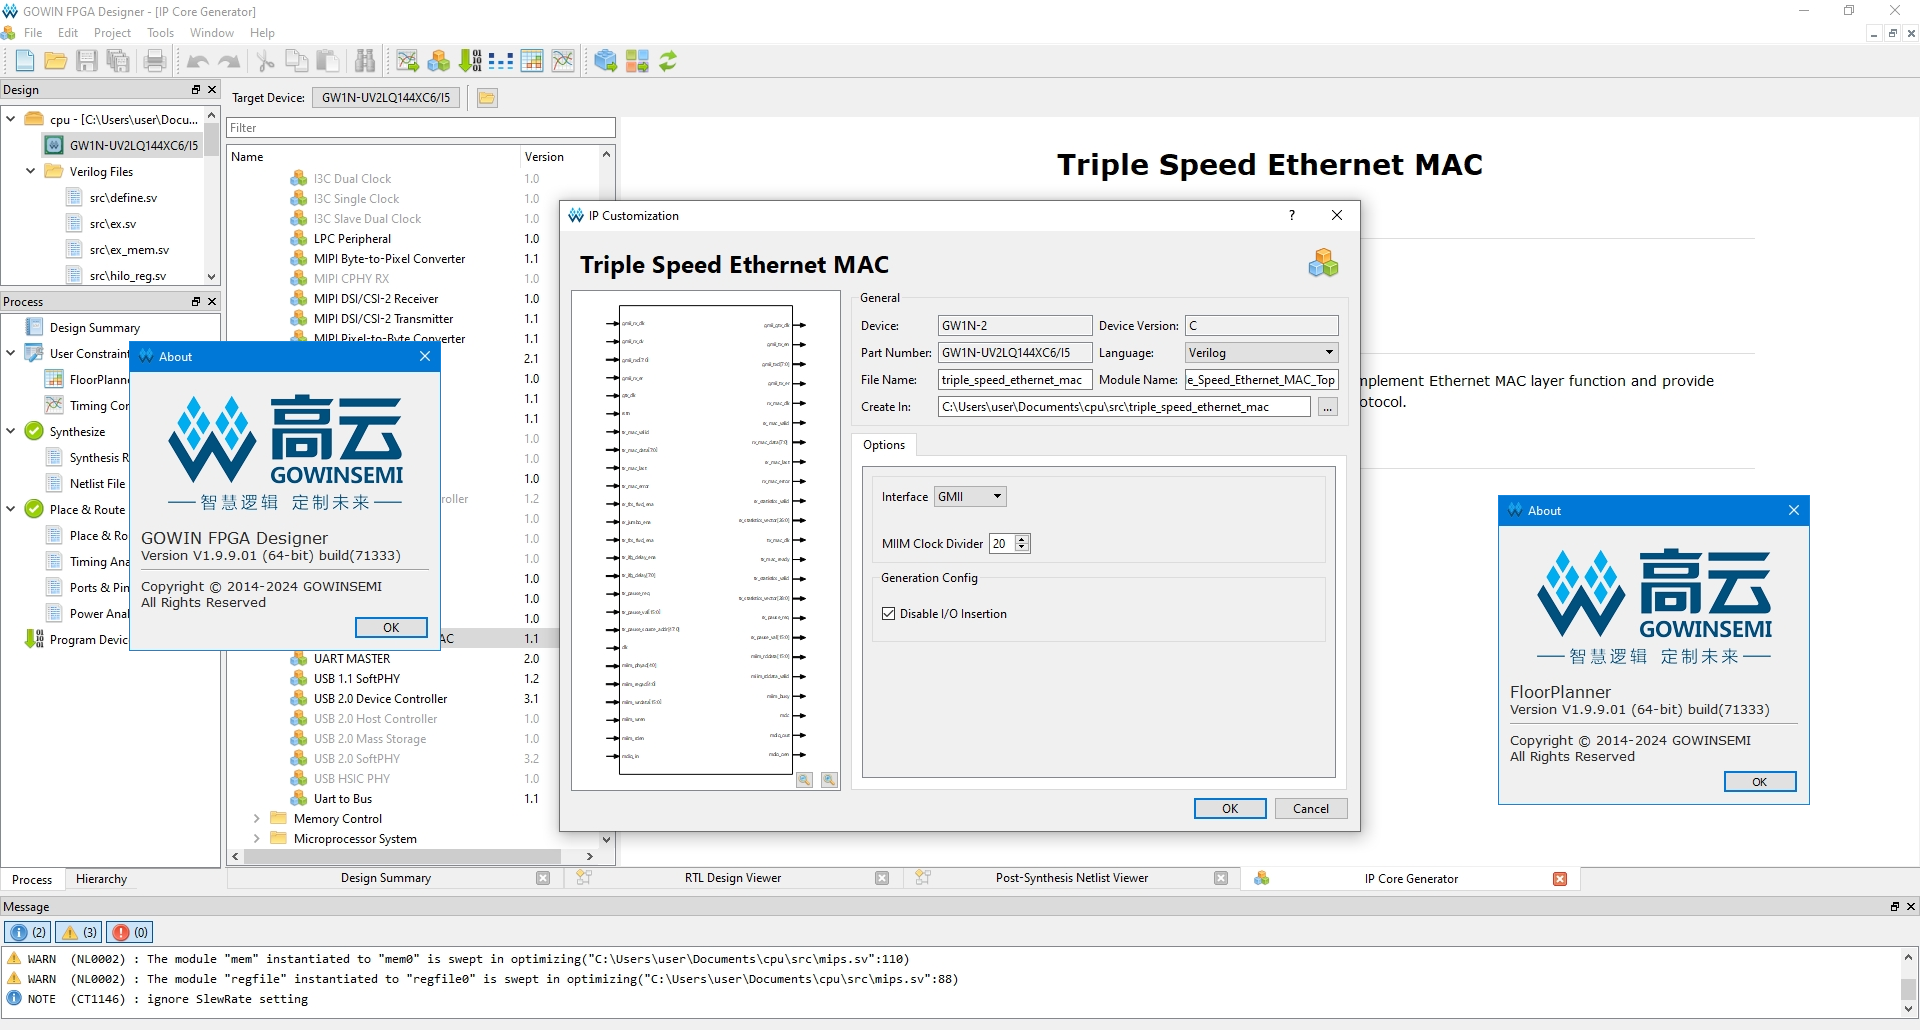1920x1030 pixels.
Task: Switch to Post-Synthesis Netlist Viewer tab
Action: (x=1072, y=878)
